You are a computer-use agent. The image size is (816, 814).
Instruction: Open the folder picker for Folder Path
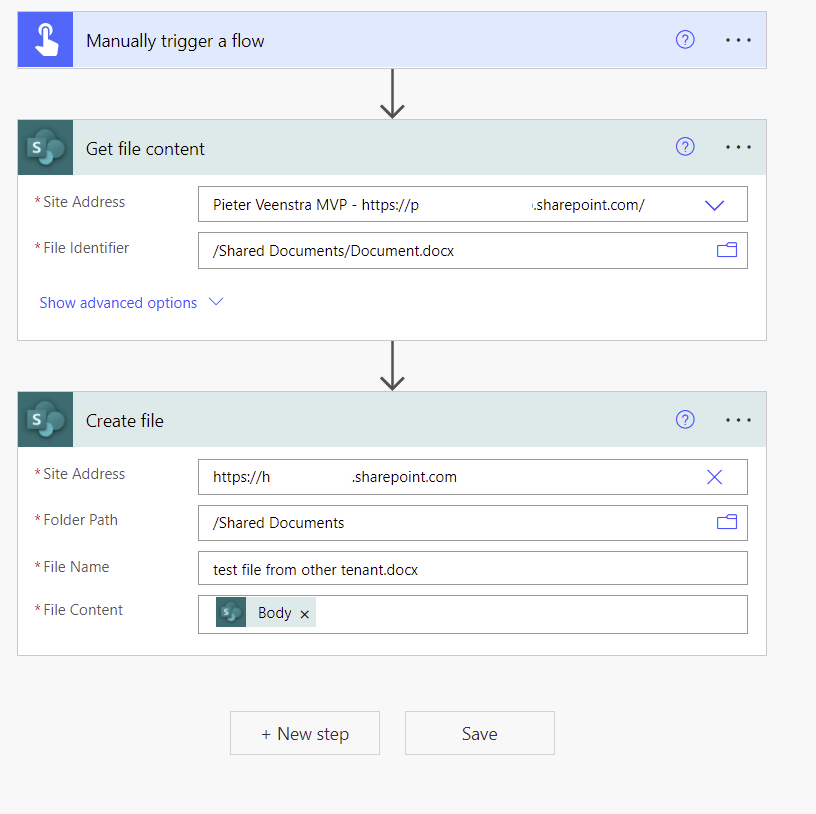(726, 522)
